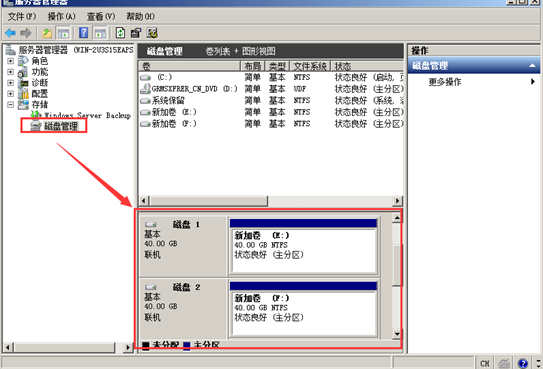The width and height of the screenshot is (543, 369).
Task: Click the black 未分配 legend swatch
Action: coord(146,345)
